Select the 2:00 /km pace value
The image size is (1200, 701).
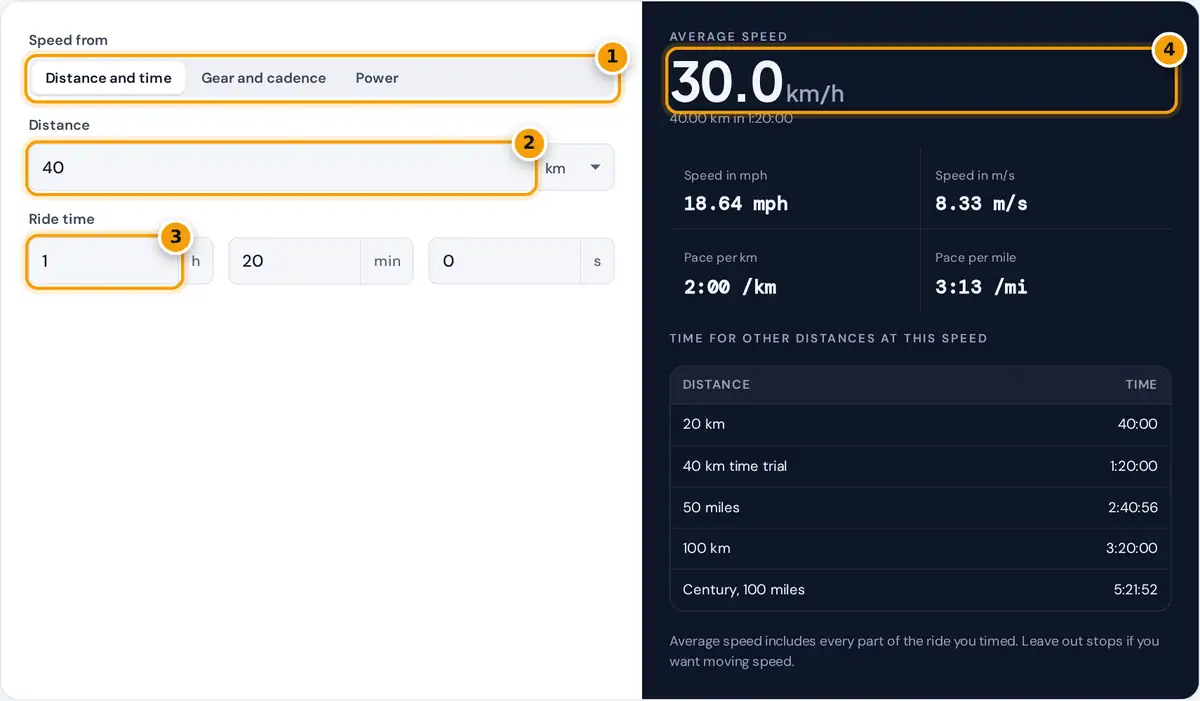[x=730, y=287]
